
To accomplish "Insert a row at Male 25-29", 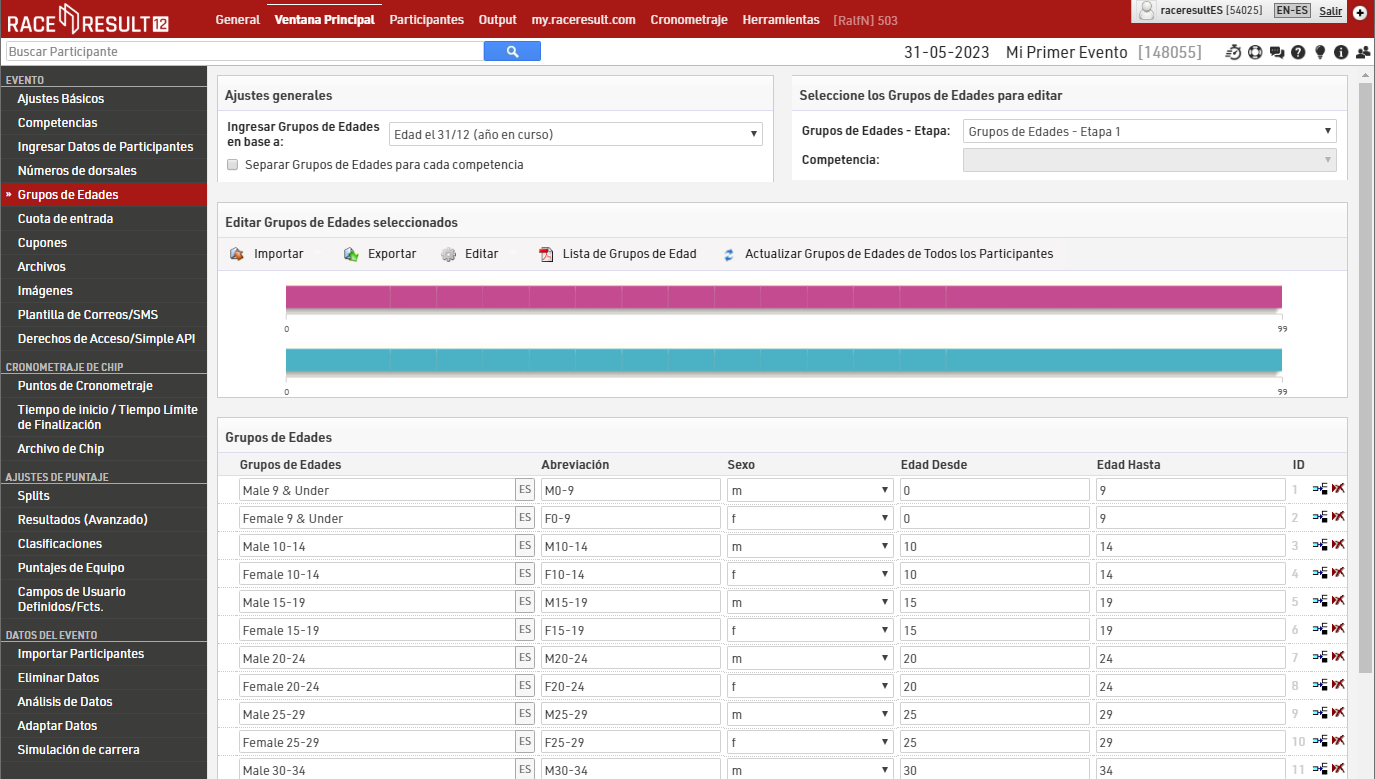I will pos(1320,713).
